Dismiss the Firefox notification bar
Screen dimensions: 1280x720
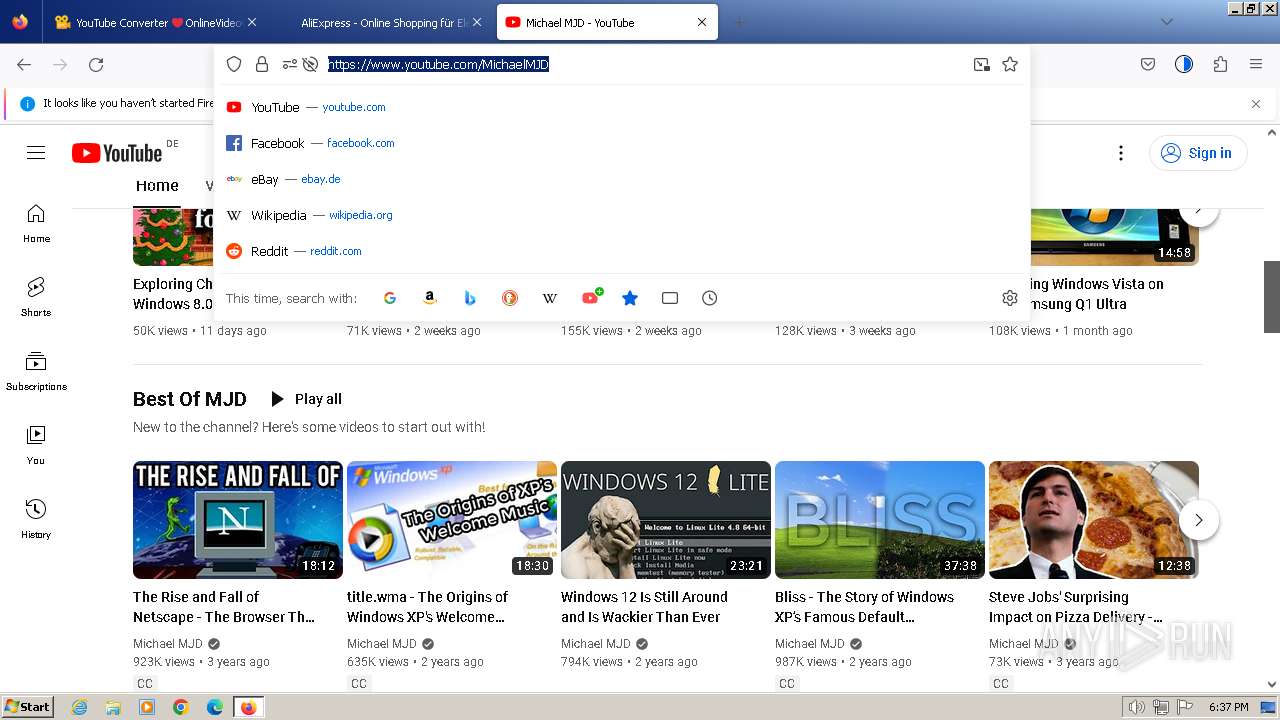(x=1256, y=103)
